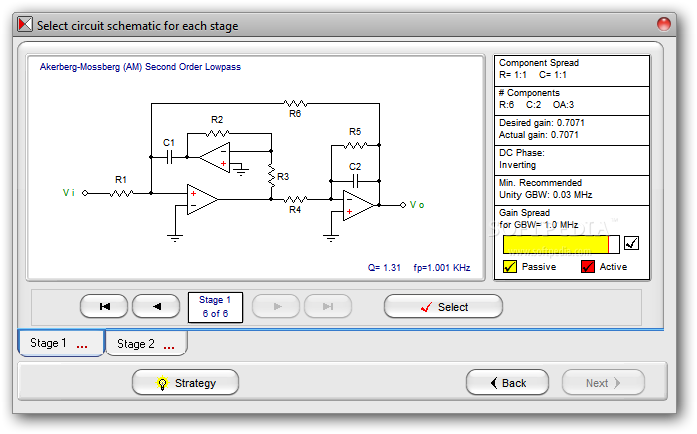697x434 pixels.
Task: Click the Unity GBW: 0.03 MHz text
Action: pyautogui.click(x=545, y=195)
